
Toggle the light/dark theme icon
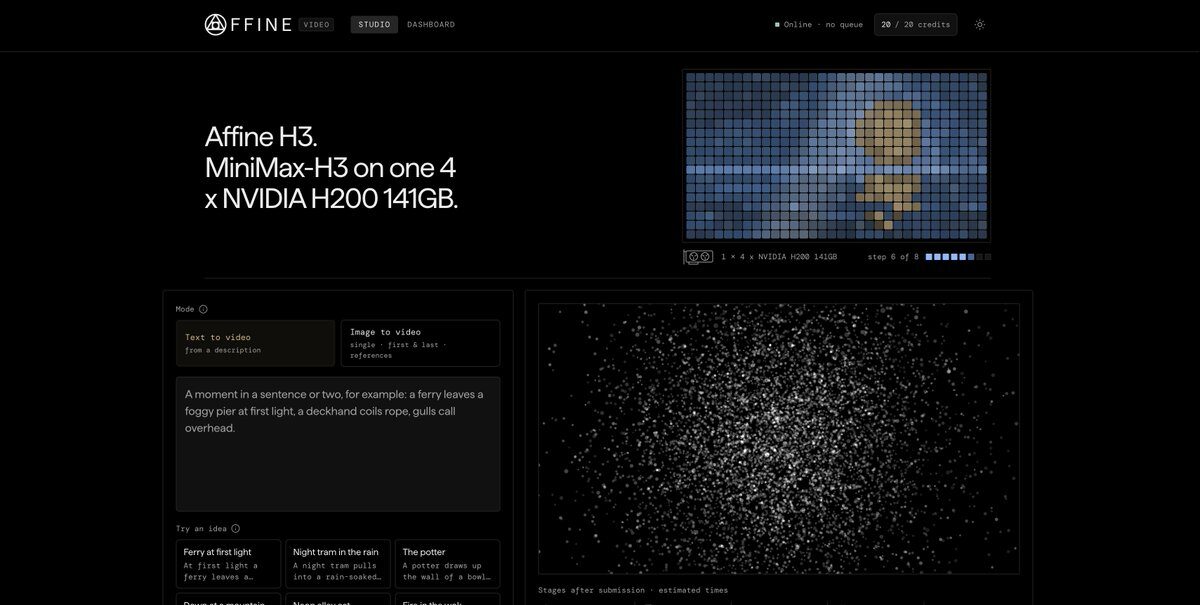(980, 24)
